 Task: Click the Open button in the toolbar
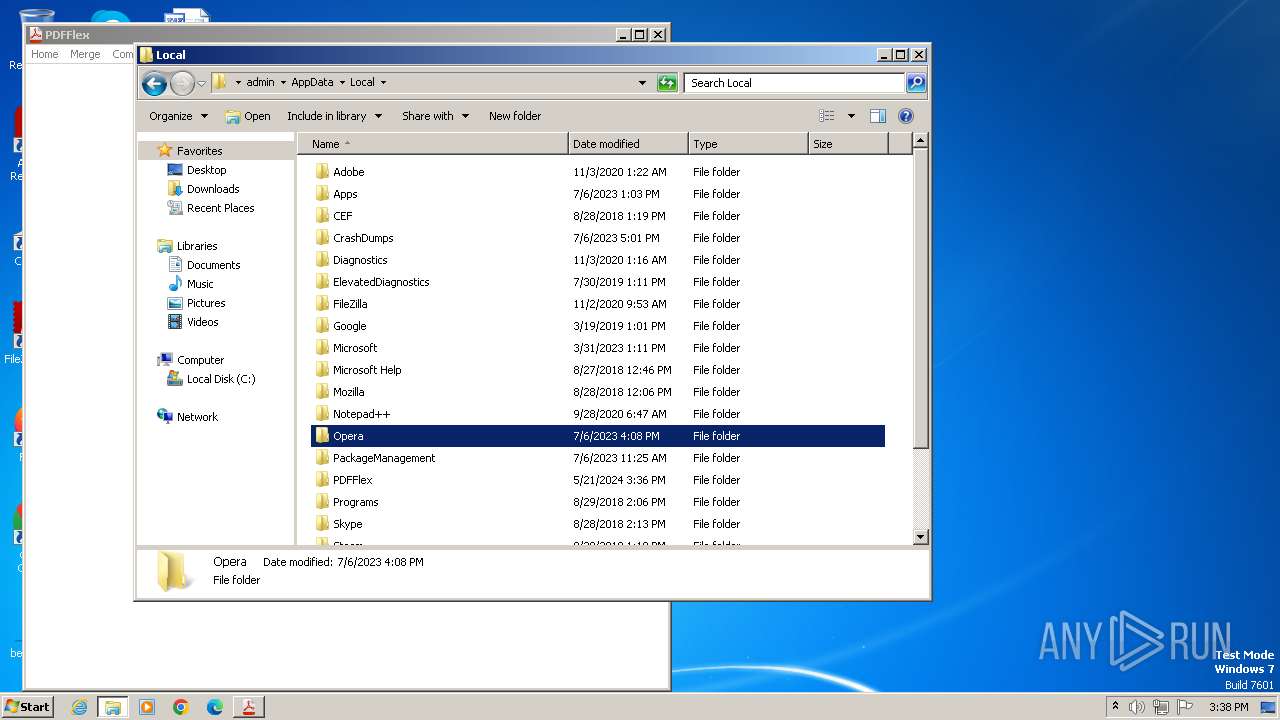(x=248, y=116)
